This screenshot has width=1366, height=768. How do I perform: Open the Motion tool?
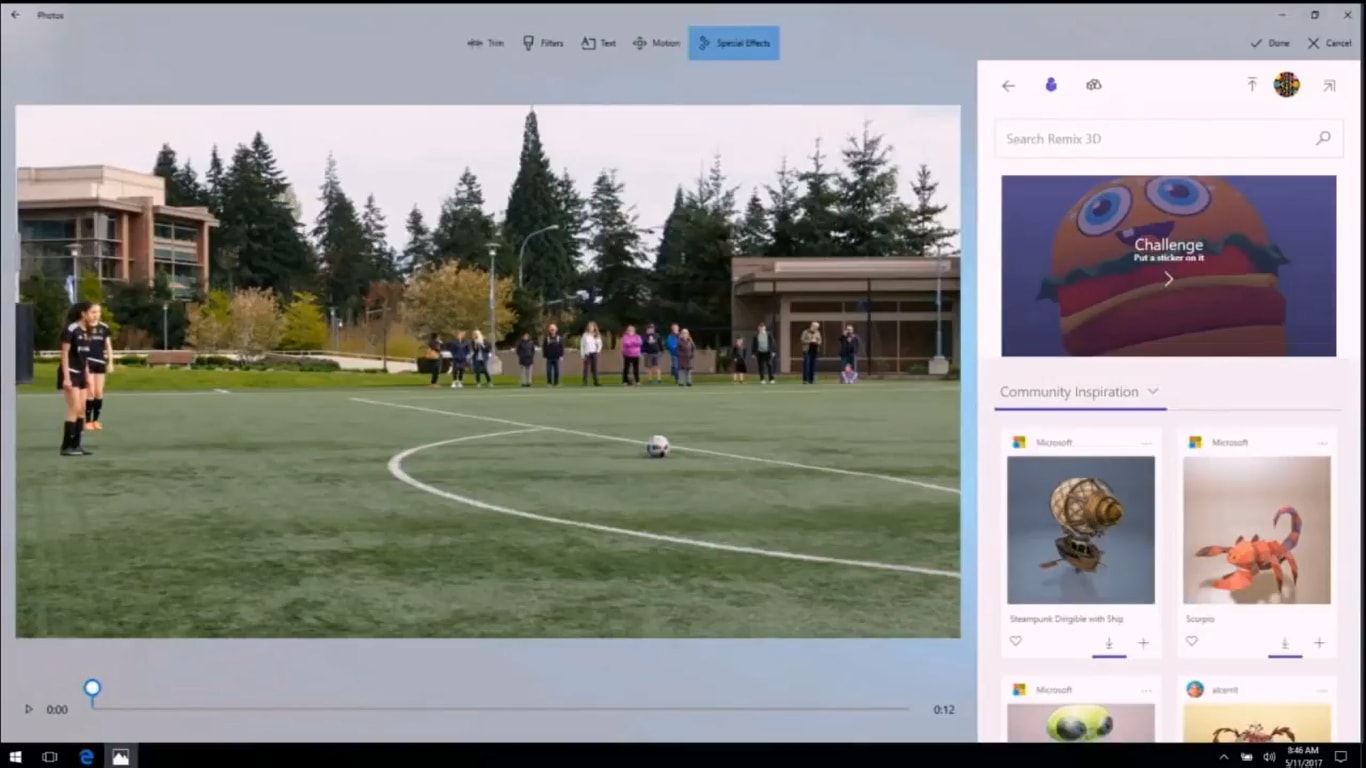click(656, 43)
